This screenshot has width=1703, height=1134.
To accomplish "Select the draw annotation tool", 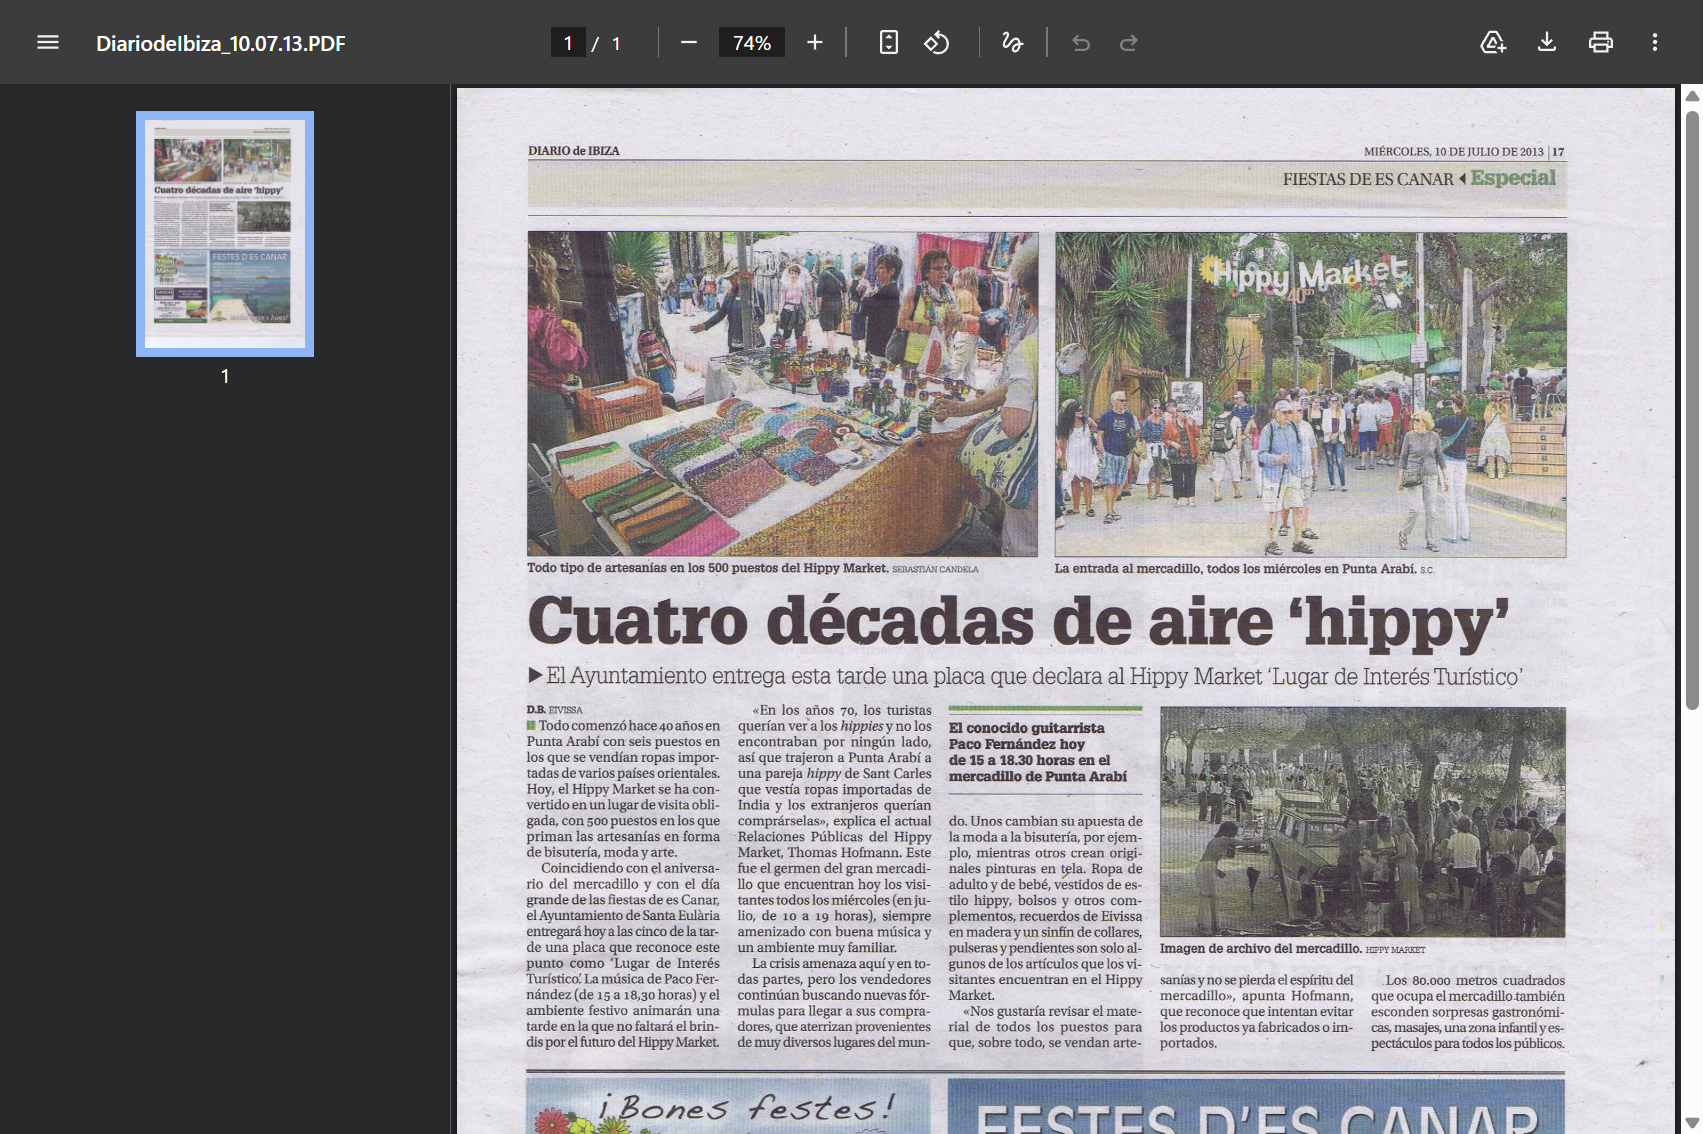I will (1012, 43).
